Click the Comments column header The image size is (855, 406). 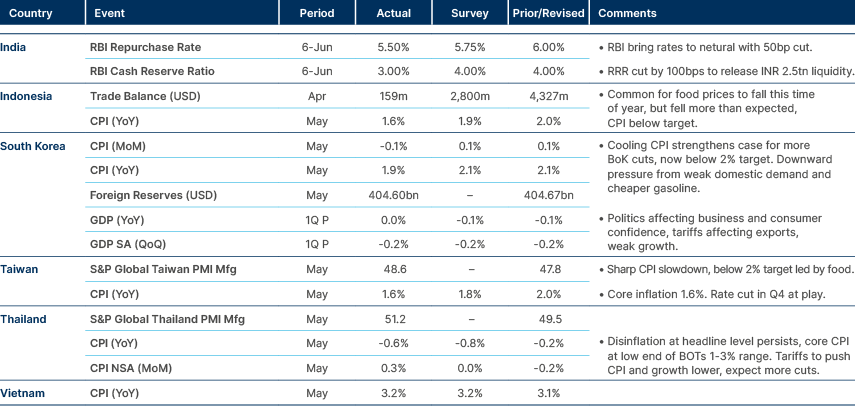(627, 14)
